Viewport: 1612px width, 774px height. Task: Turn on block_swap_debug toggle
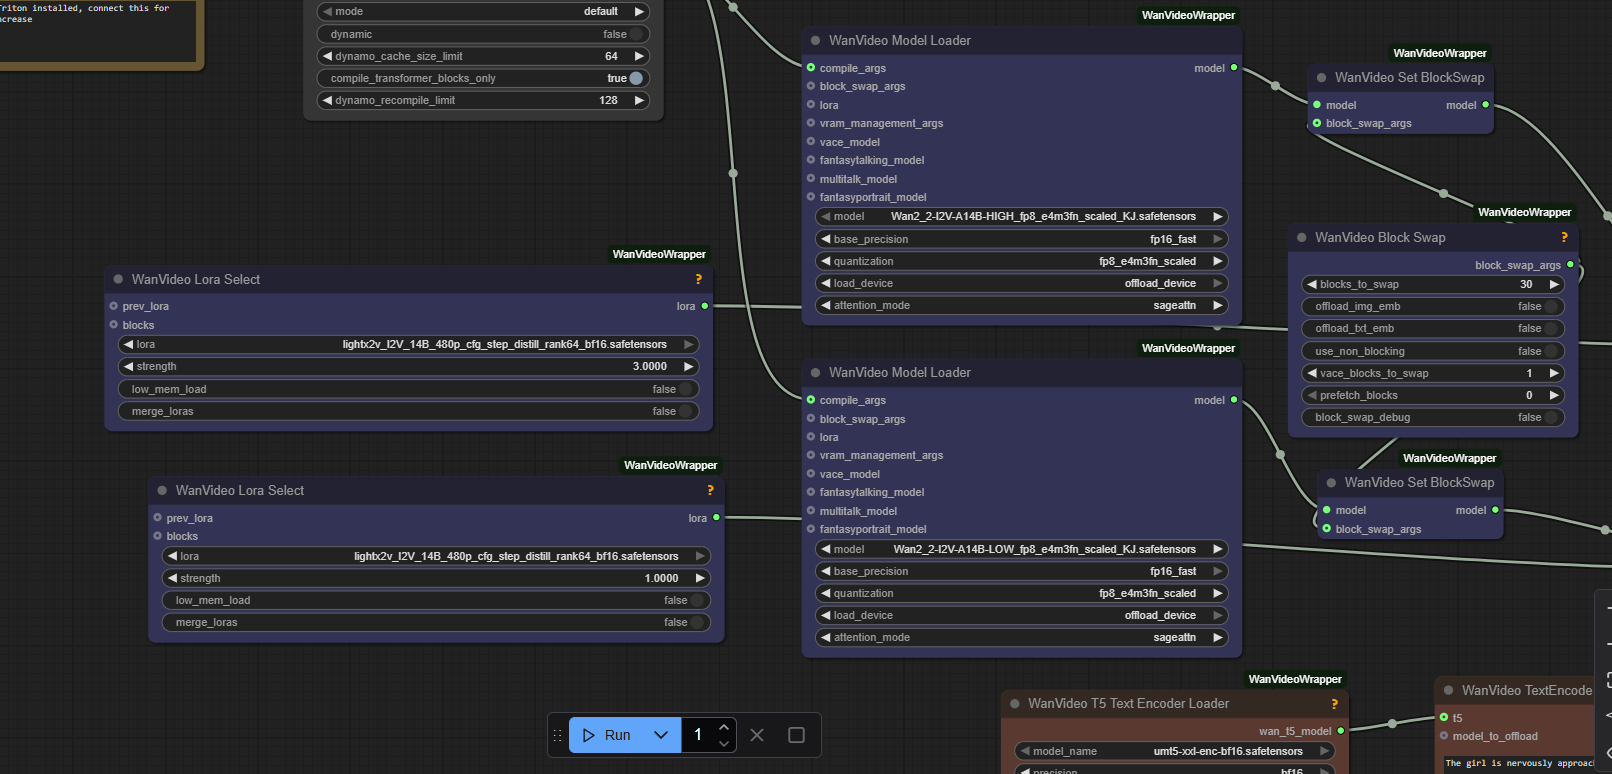(x=1551, y=418)
